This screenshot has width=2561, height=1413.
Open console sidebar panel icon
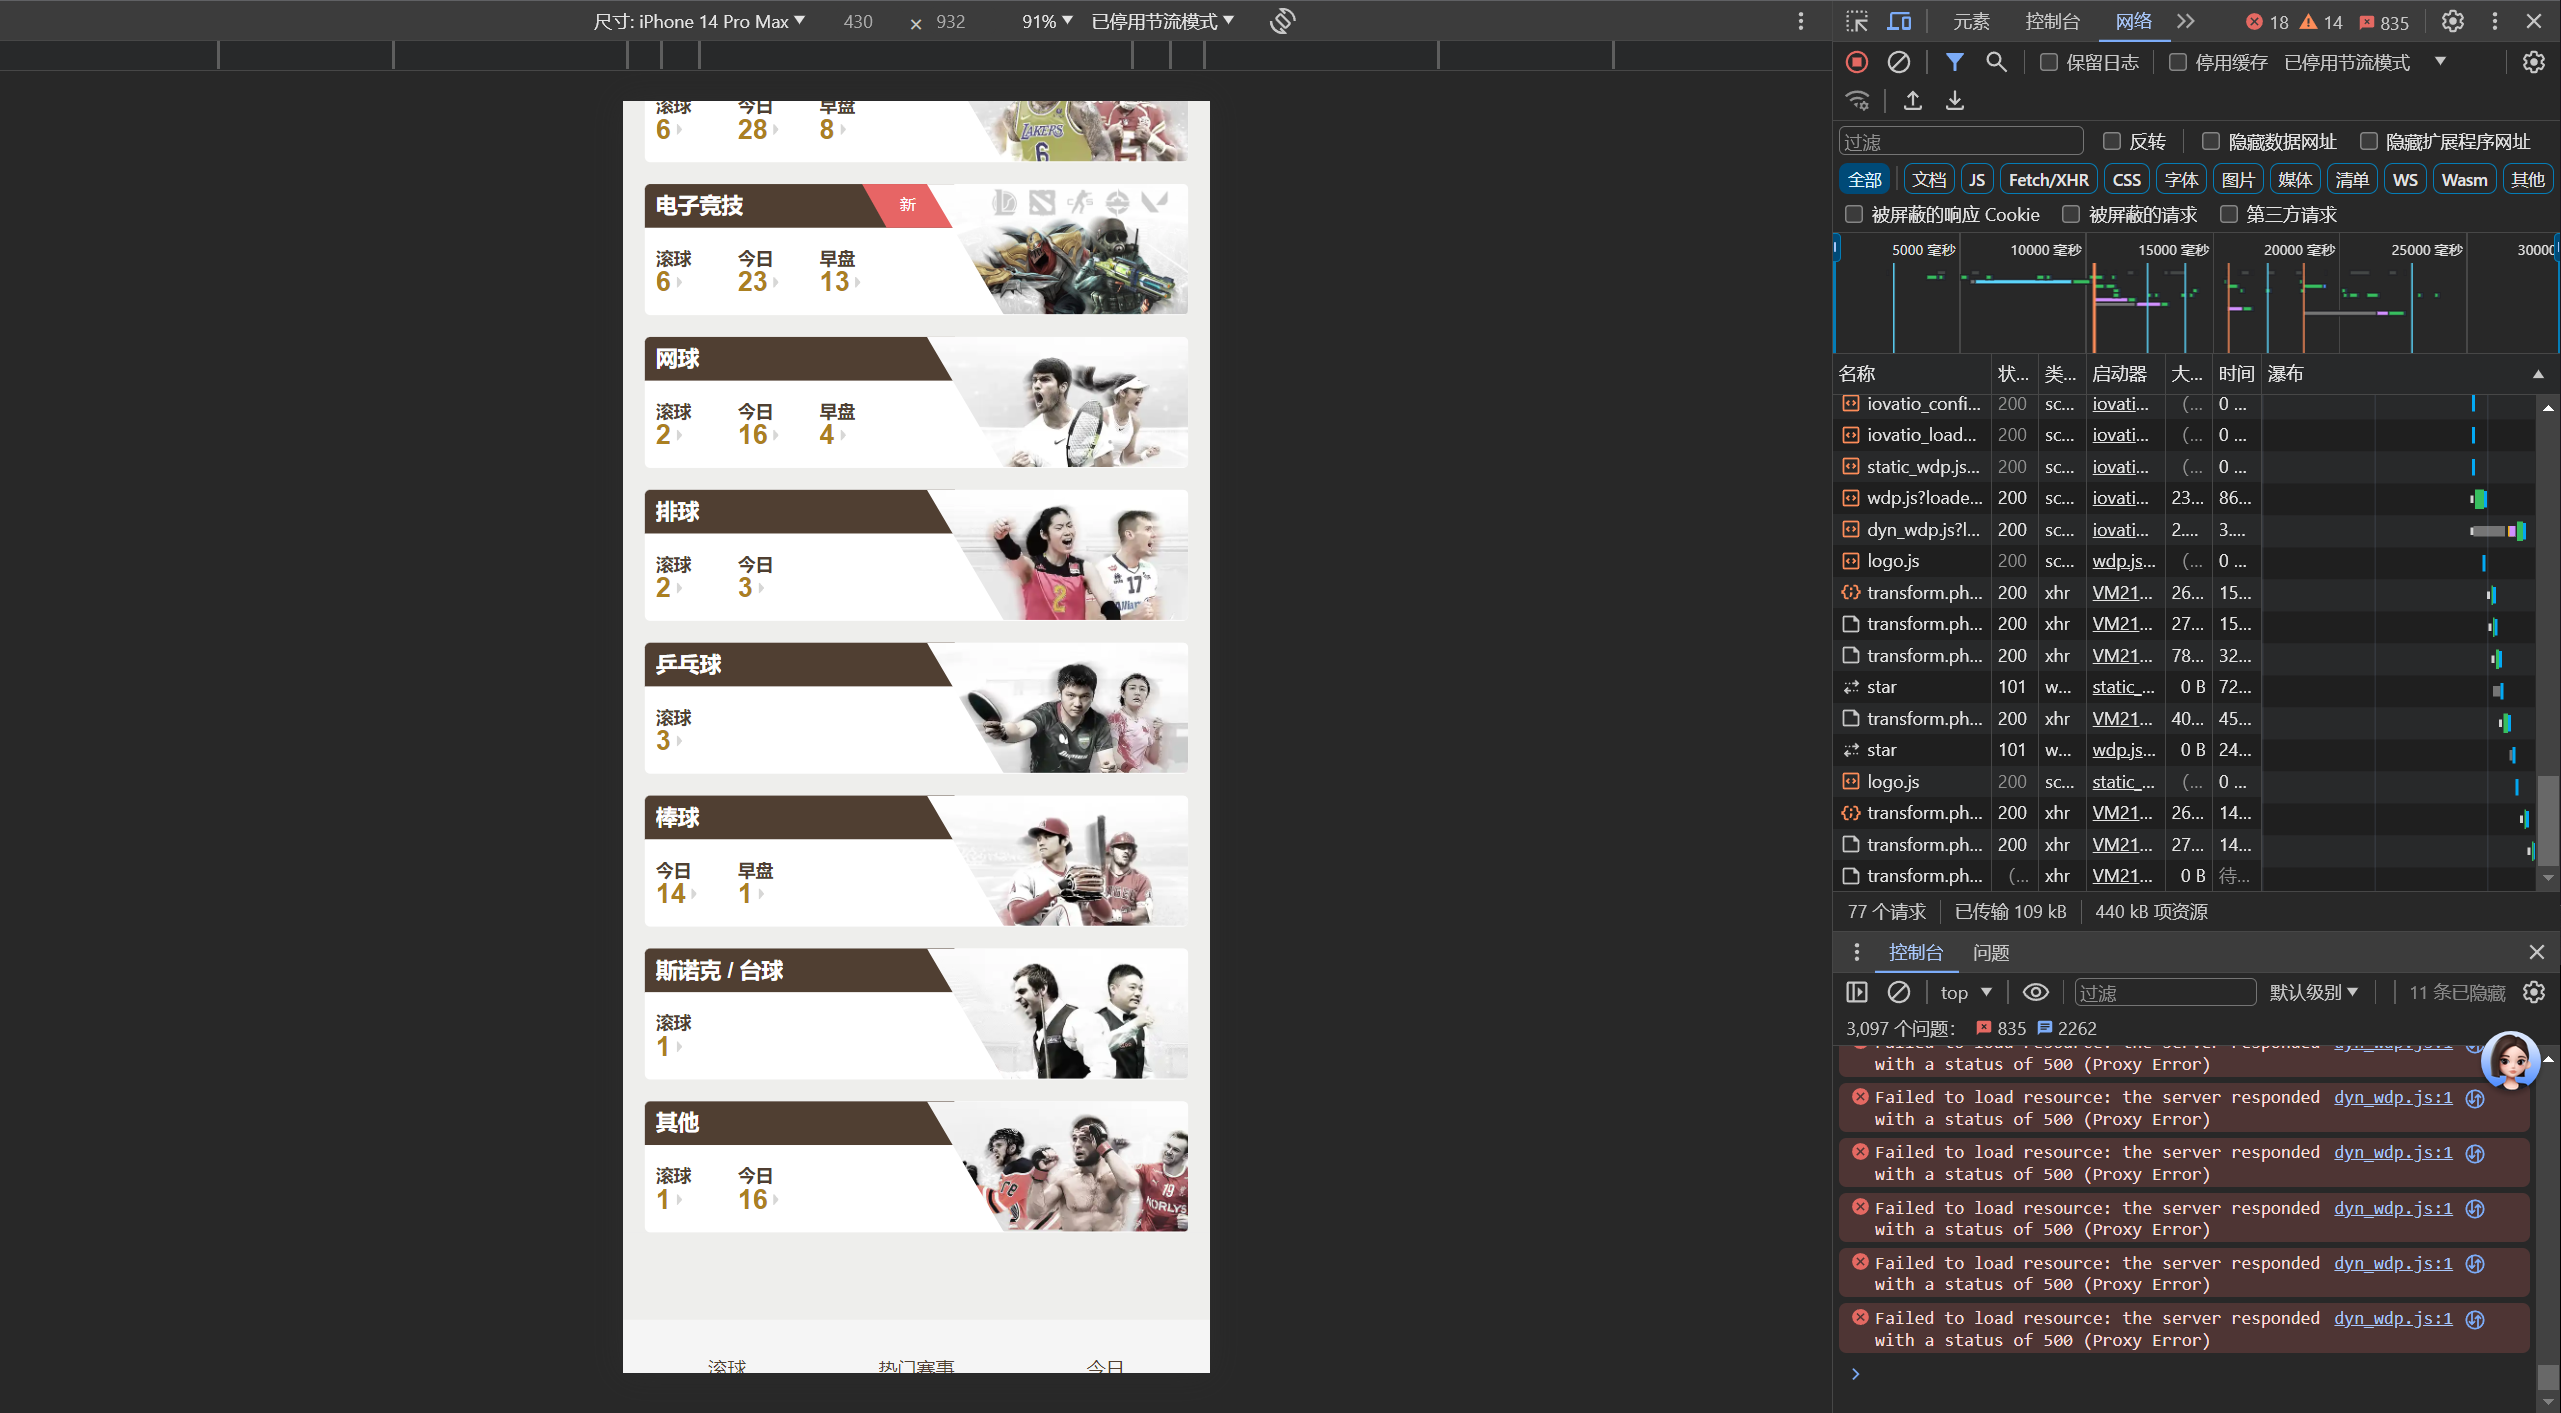coord(1857,992)
